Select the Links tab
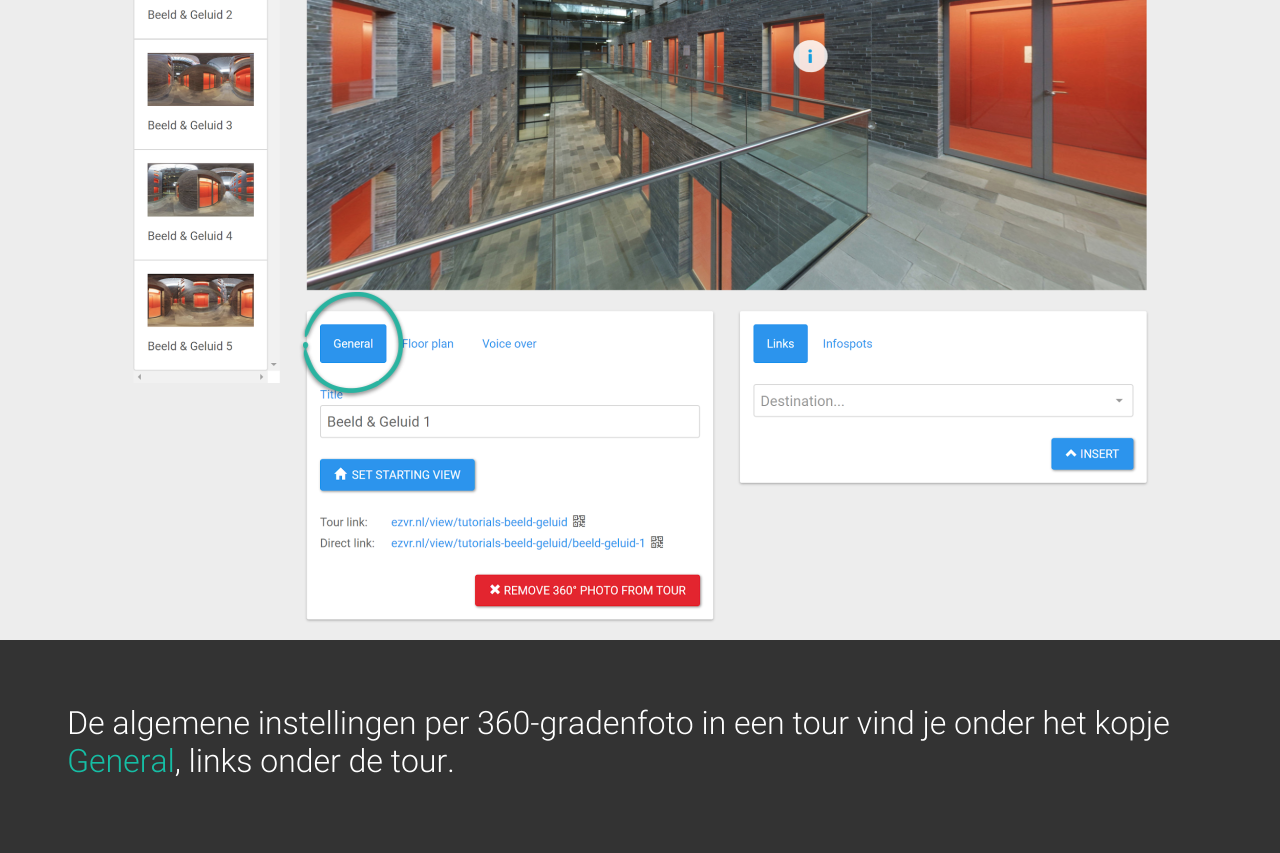 point(780,344)
